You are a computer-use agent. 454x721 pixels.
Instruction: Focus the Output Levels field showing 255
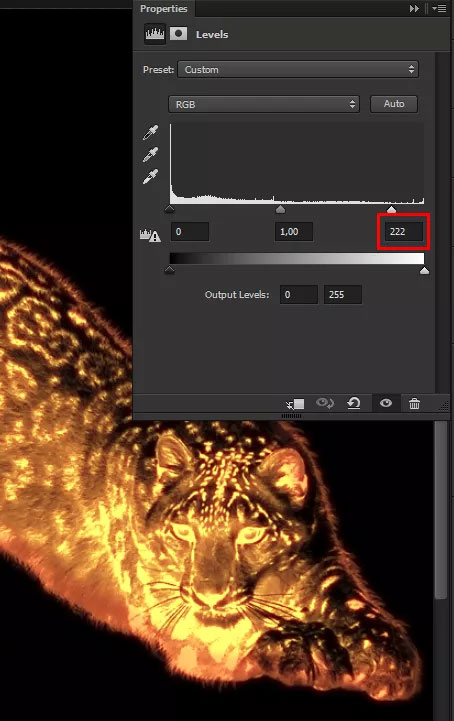(343, 295)
